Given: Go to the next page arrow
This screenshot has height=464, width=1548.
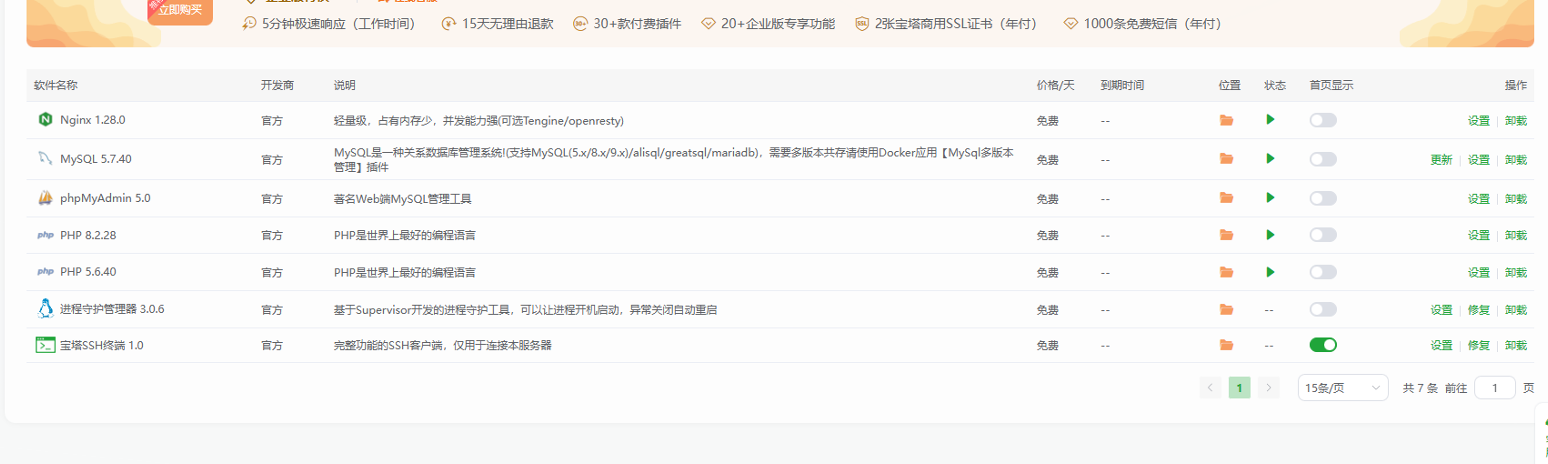Looking at the screenshot, I should pyautogui.click(x=1269, y=387).
